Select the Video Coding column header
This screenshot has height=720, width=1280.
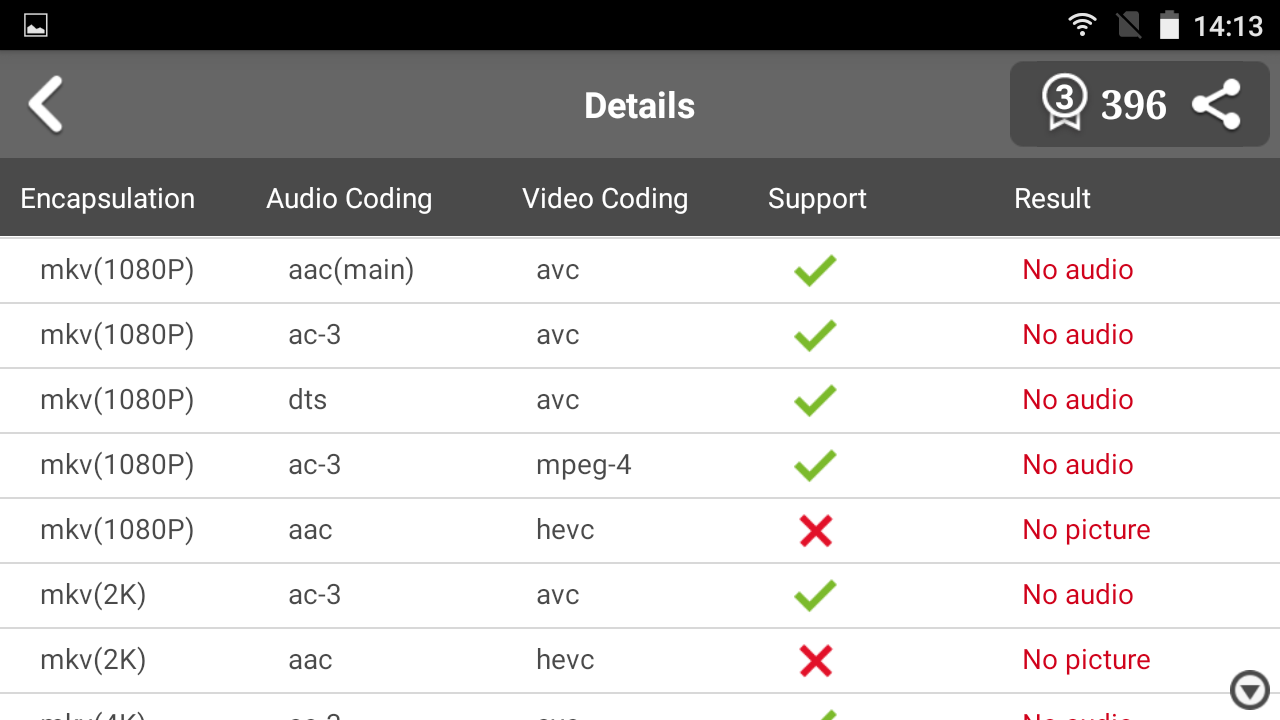point(605,198)
